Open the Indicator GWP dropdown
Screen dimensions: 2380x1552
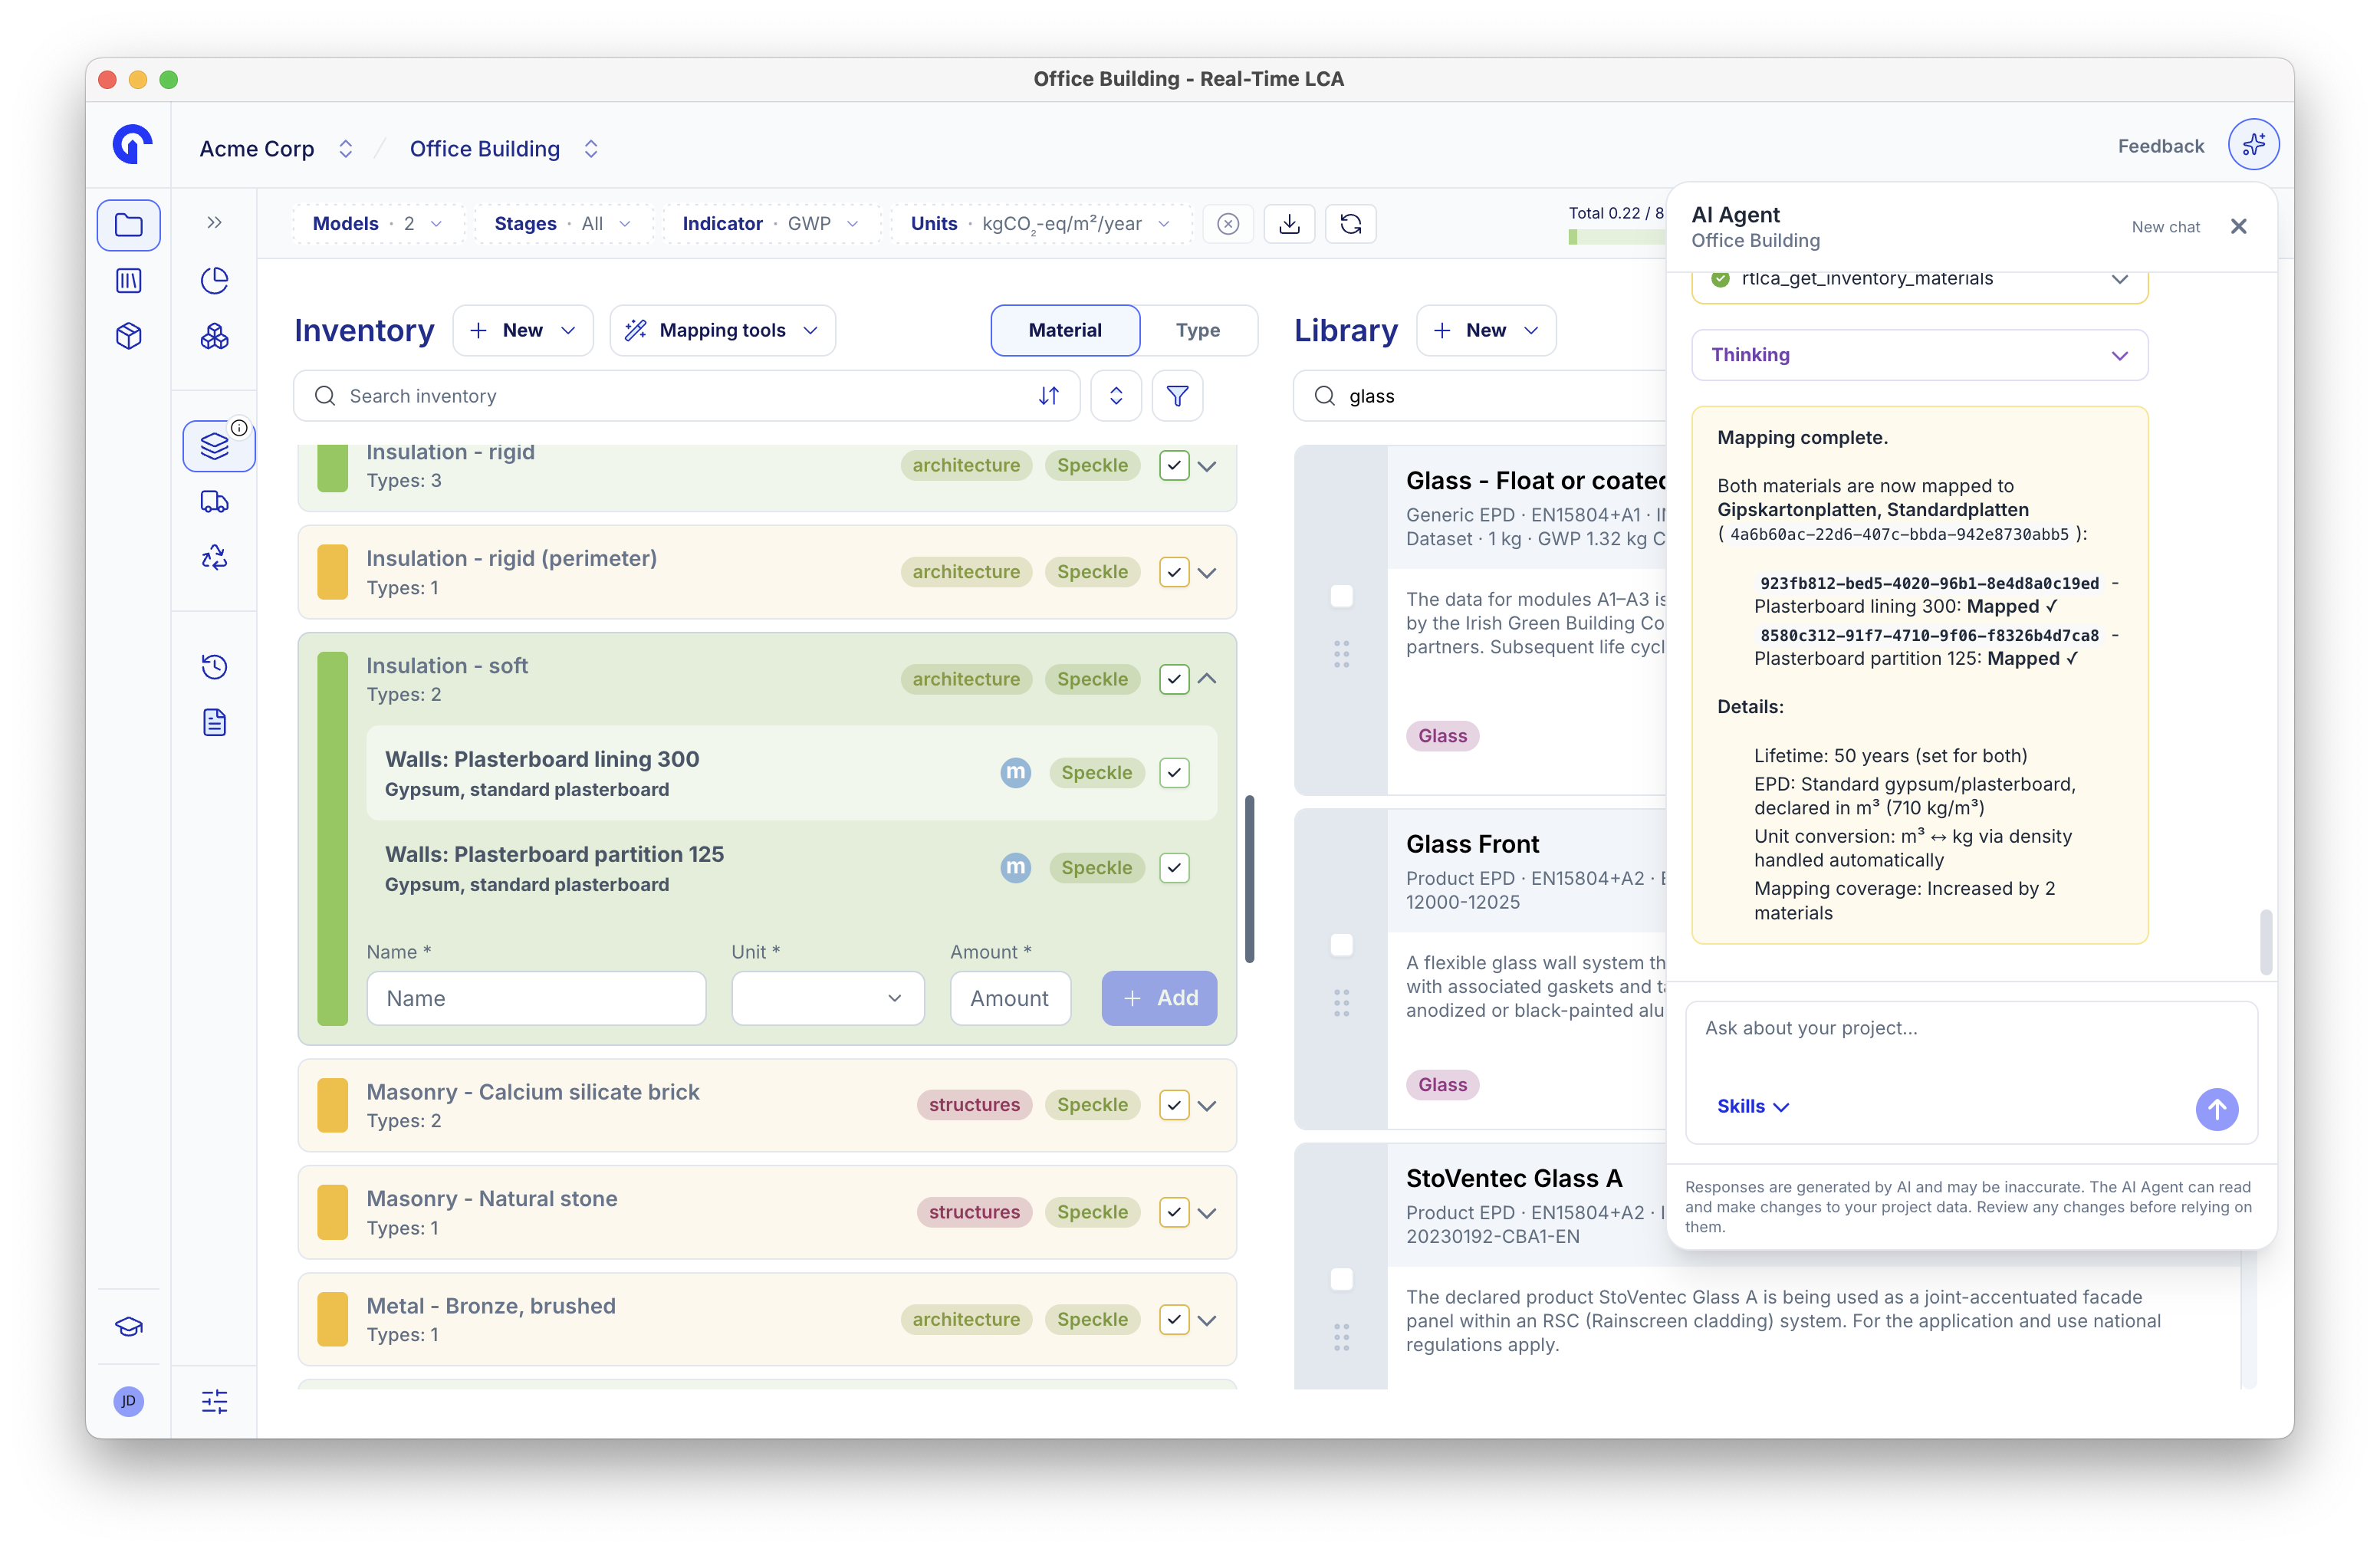770,224
